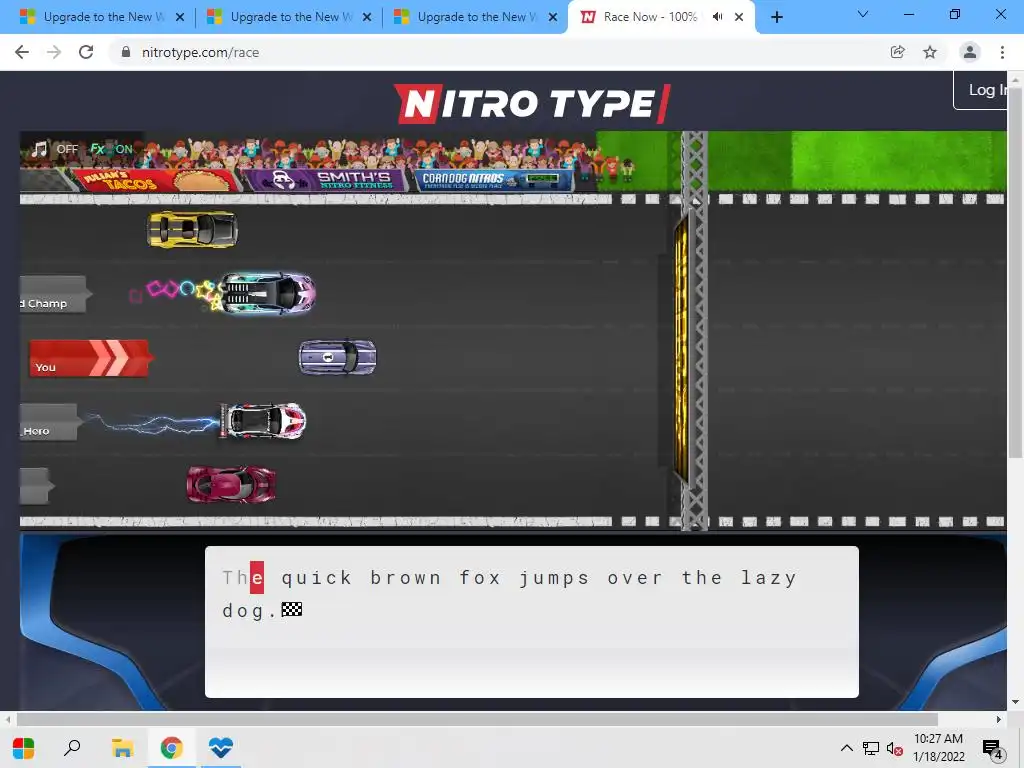
Task: Open Windows Start menu
Action: (24, 748)
